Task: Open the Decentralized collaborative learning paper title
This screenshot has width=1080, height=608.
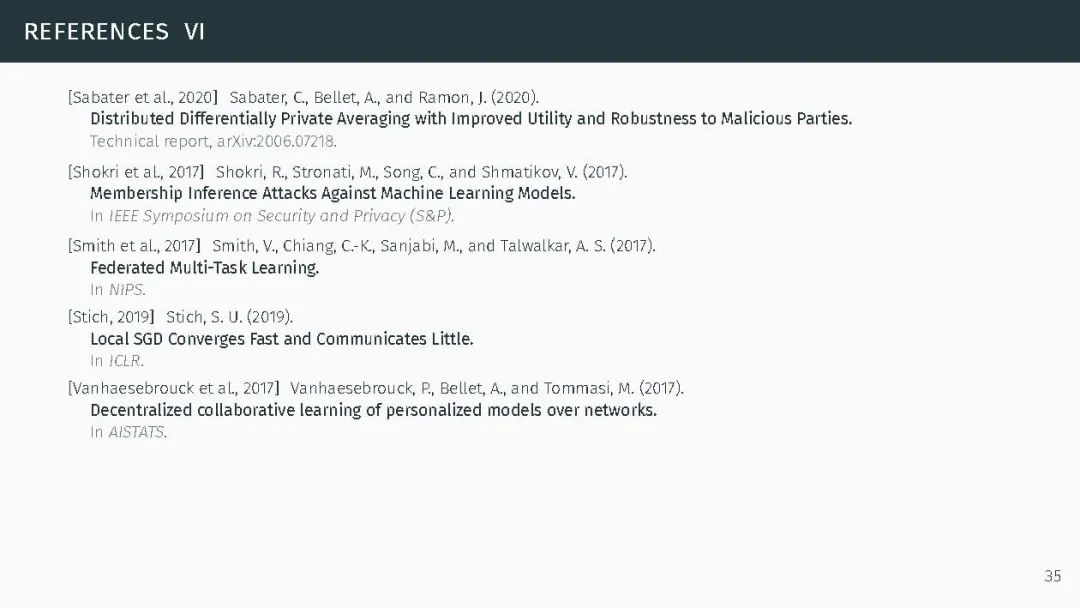Action: tap(373, 410)
